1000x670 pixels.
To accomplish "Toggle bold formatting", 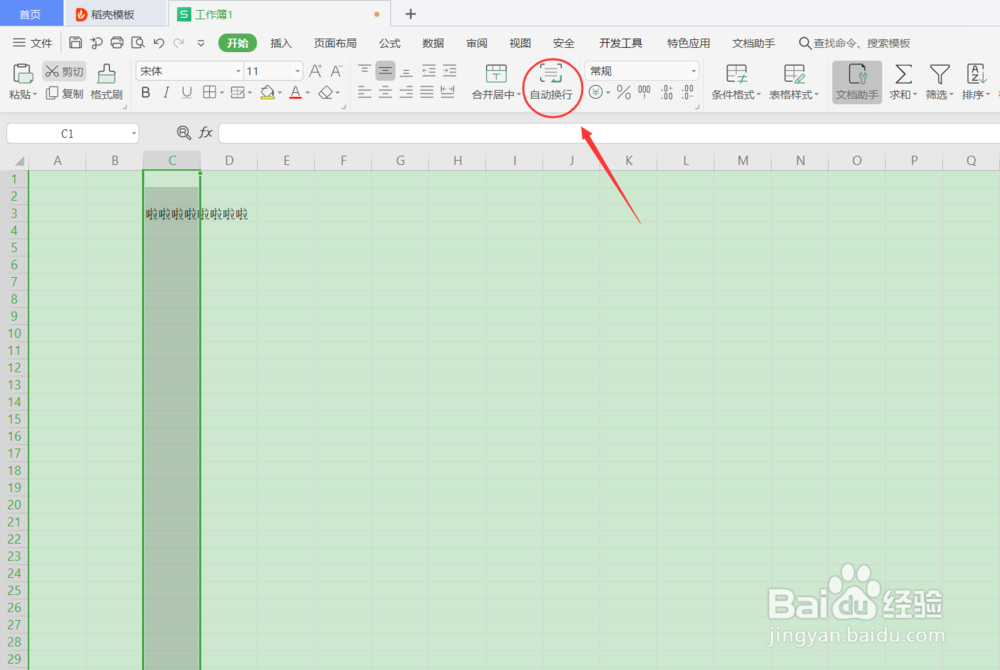I will pos(145,92).
